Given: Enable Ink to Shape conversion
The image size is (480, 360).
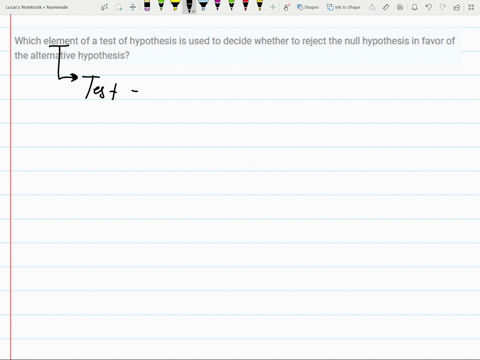Looking at the screenshot, I should [x=343, y=7].
